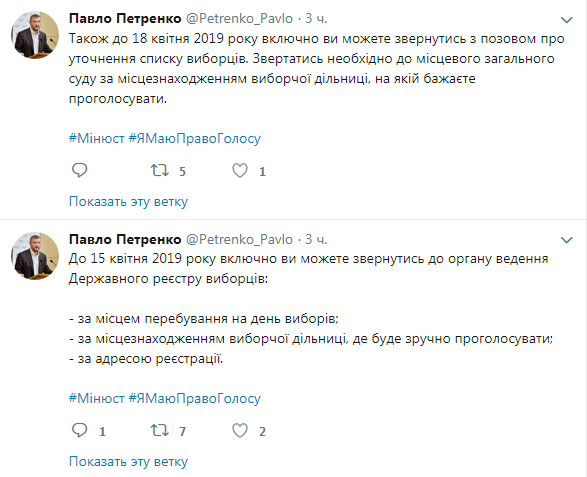
Task: Like the 18 квітня tweet
Action: click(240, 171)
